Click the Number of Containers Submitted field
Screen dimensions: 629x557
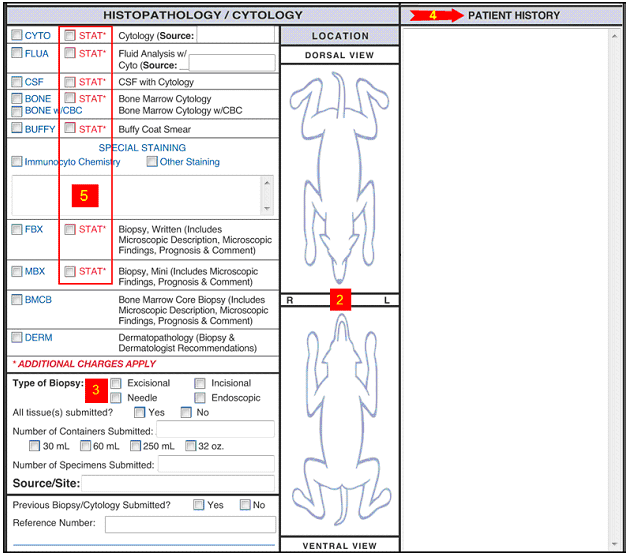pos(215,429)
